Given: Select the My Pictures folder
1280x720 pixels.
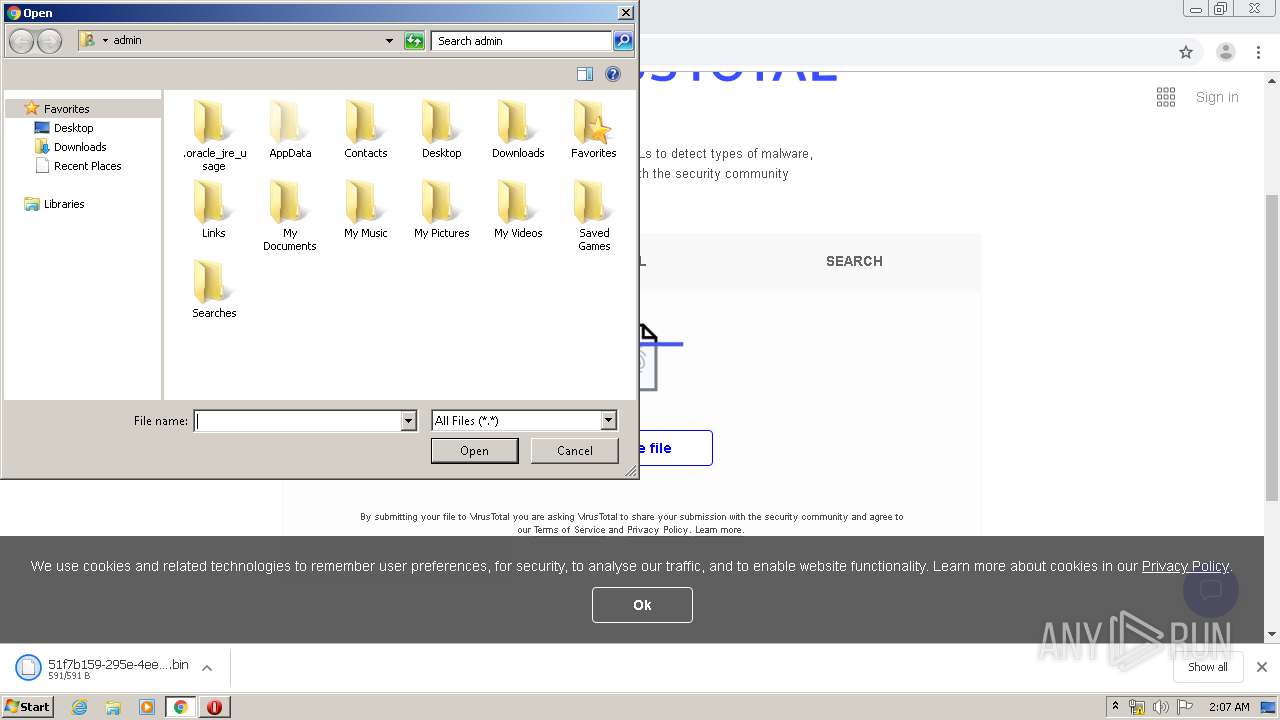Looking at the screenshot, I should 442,210.
